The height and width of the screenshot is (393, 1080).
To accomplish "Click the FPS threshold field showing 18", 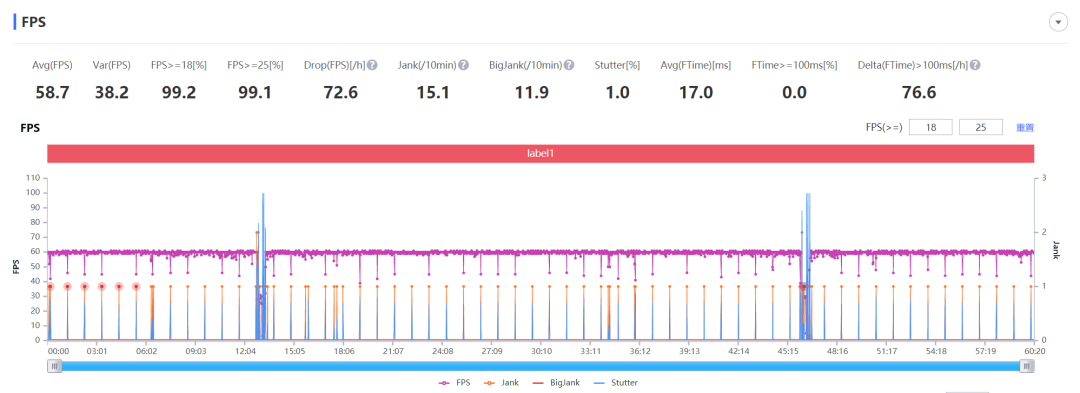I will pyautogui.click(x=931, y=127).
